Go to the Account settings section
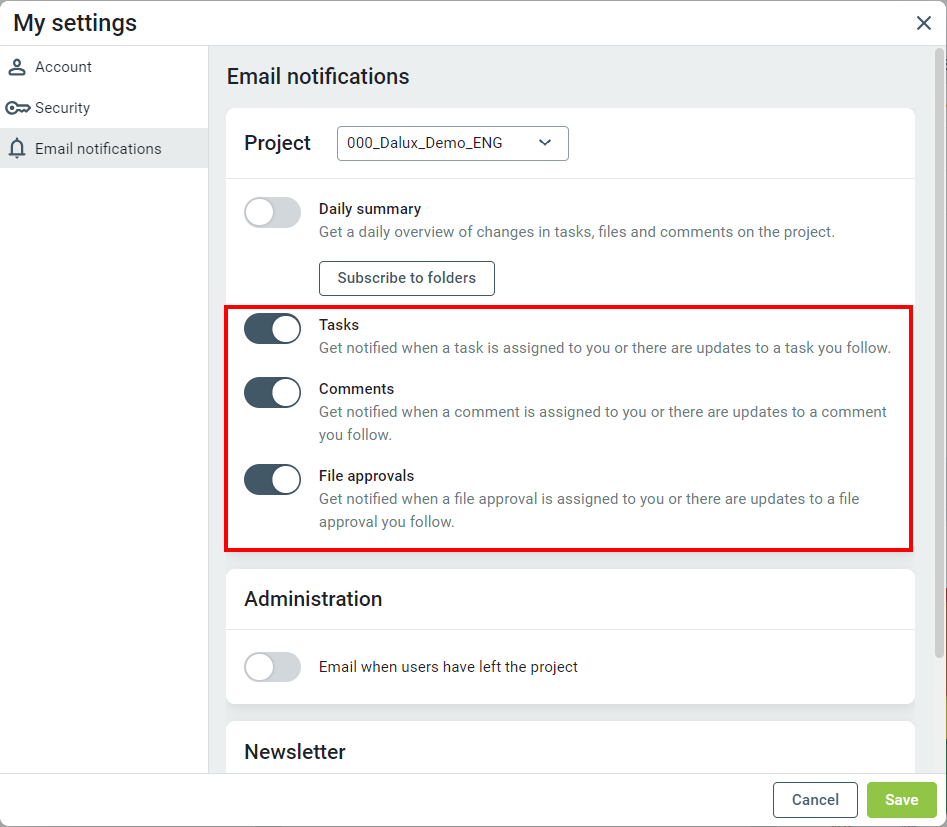Image resolution: width=947 pixels, height=827 pixels. pos(63,67)
